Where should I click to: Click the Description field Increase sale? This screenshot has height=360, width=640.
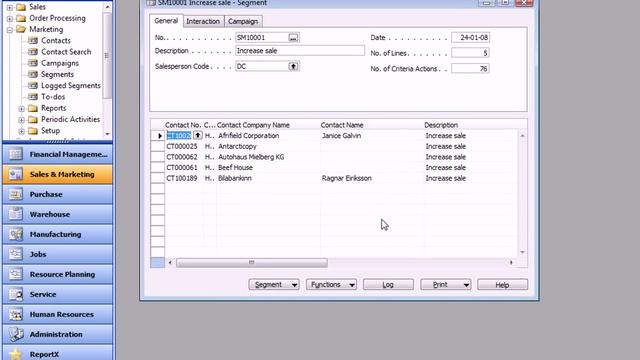(300, 51)
